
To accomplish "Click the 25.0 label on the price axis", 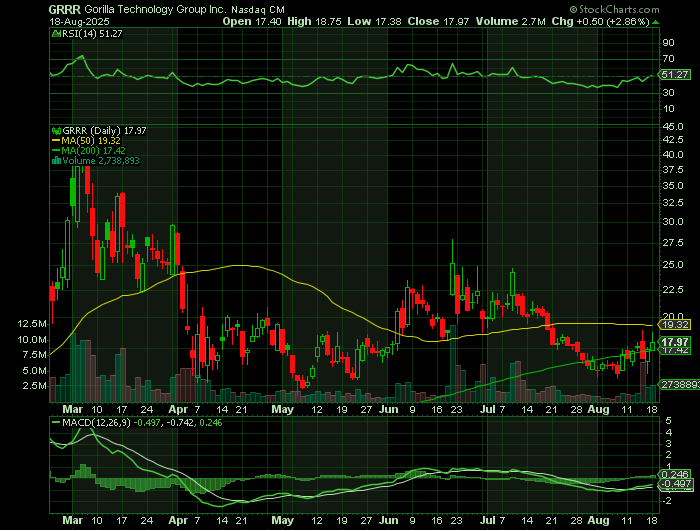I will pos(673,265).
